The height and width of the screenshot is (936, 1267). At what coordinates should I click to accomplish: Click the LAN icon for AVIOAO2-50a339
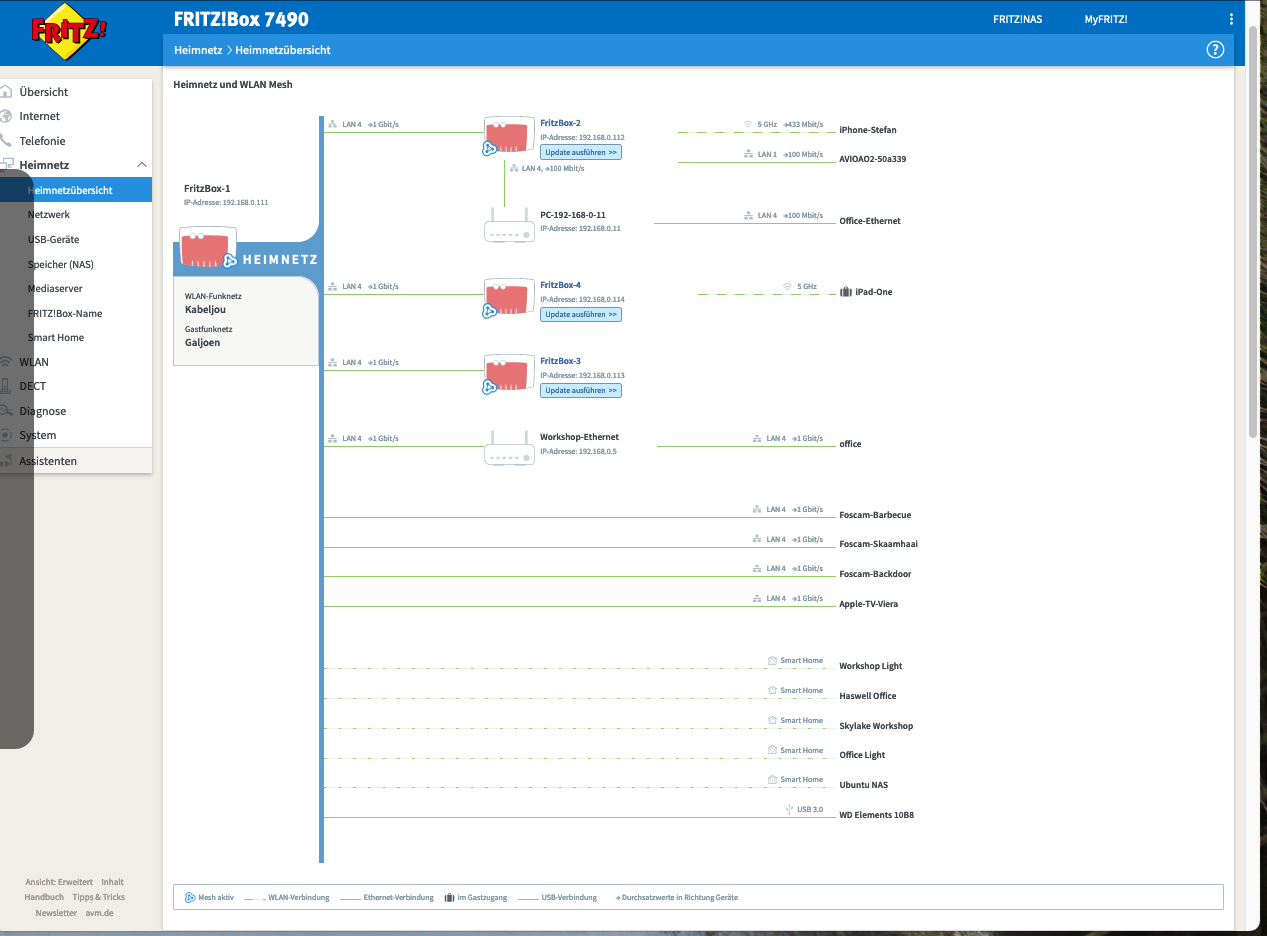[x=748, y=154]
